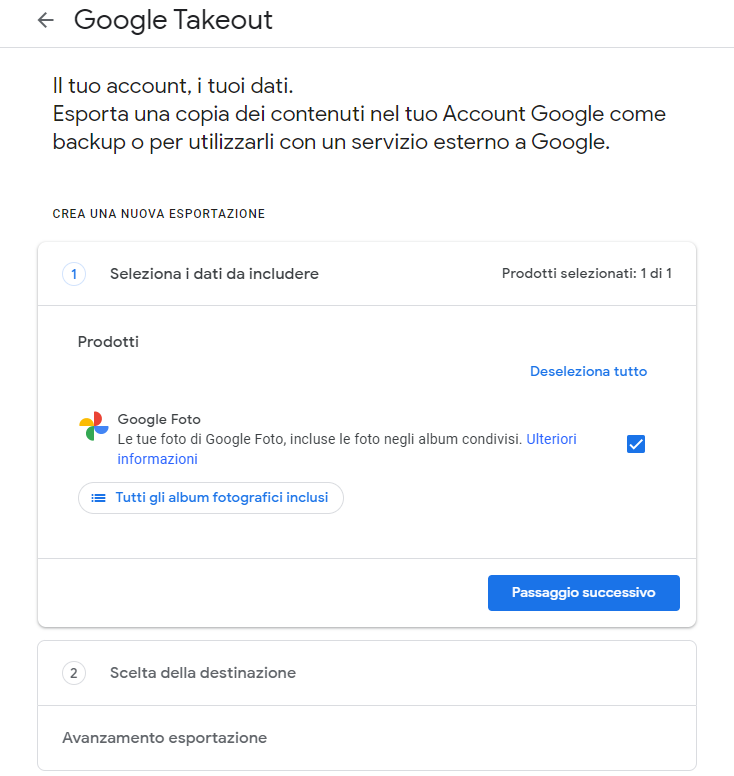Expand Avanzamento esportazione section

coord(367,738)
